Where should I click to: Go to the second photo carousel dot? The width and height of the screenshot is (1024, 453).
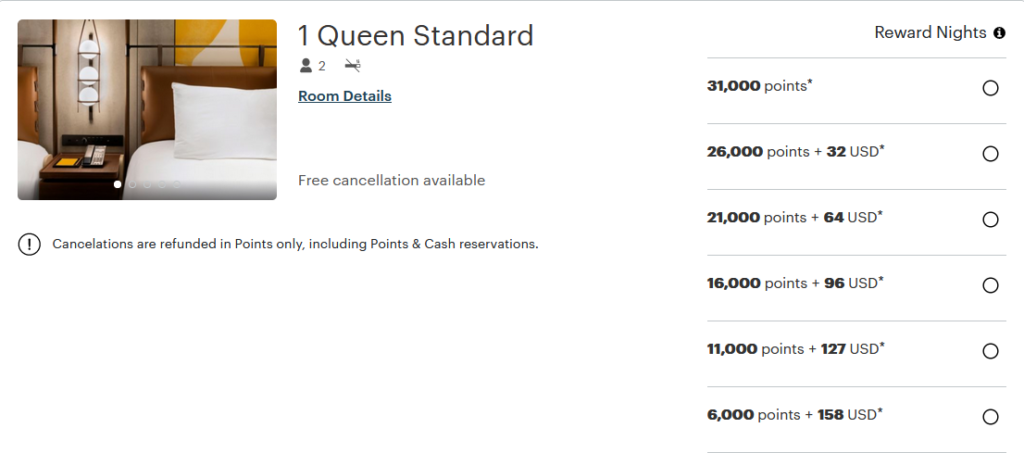point(132,185)
